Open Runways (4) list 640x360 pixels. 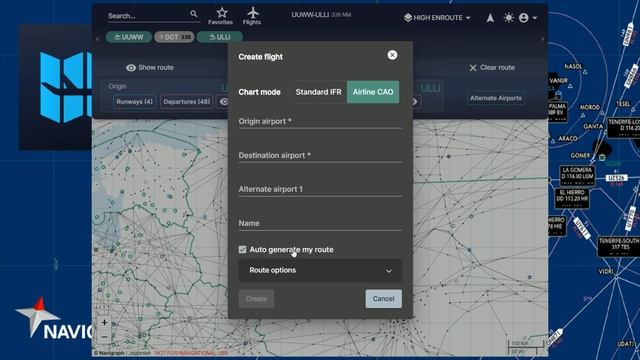click(134, 102)
